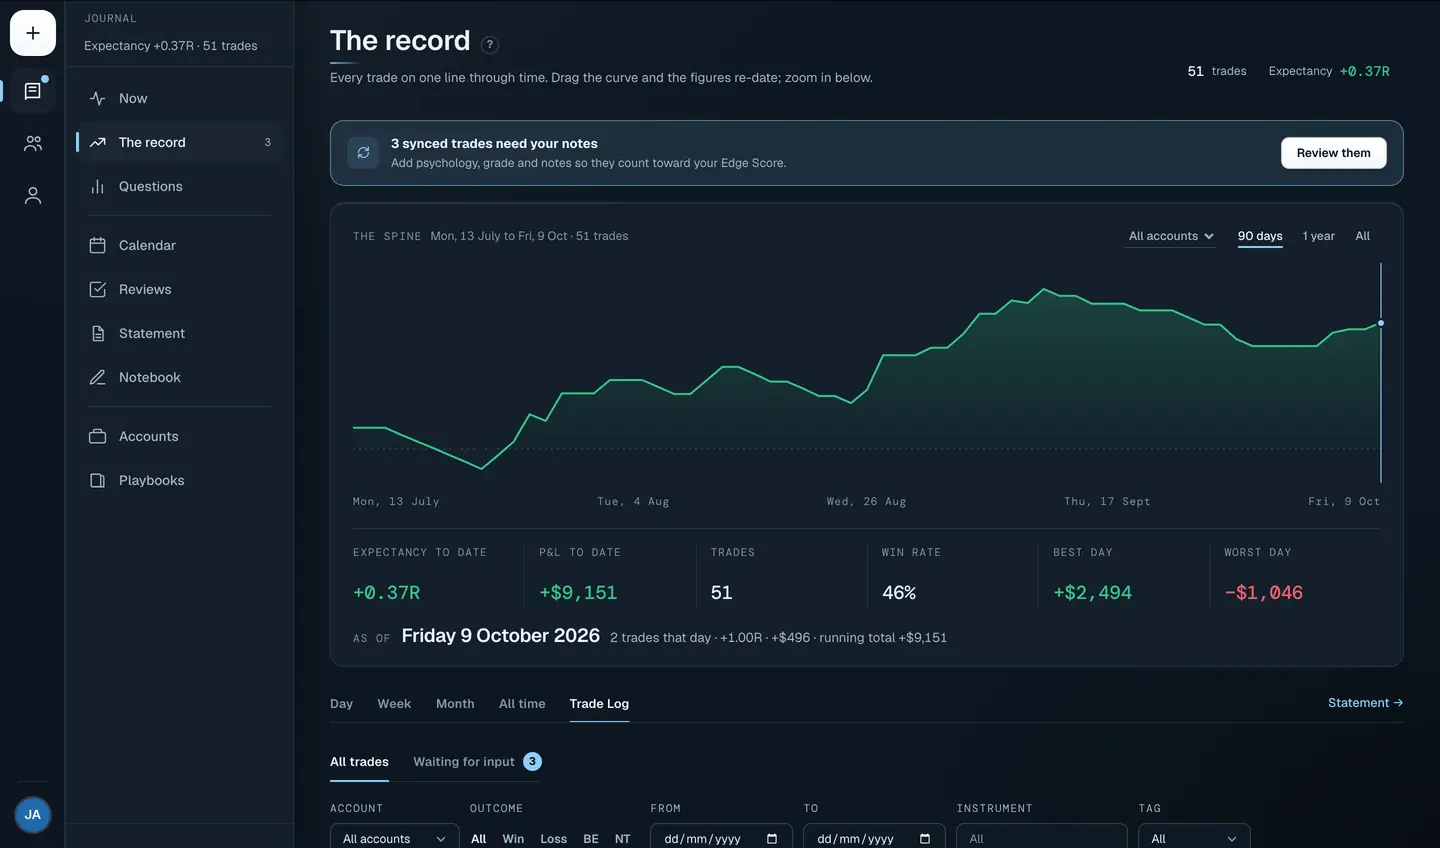Click the sync icon in the notes banner
1440x848 pixels.
coord(363,153)
